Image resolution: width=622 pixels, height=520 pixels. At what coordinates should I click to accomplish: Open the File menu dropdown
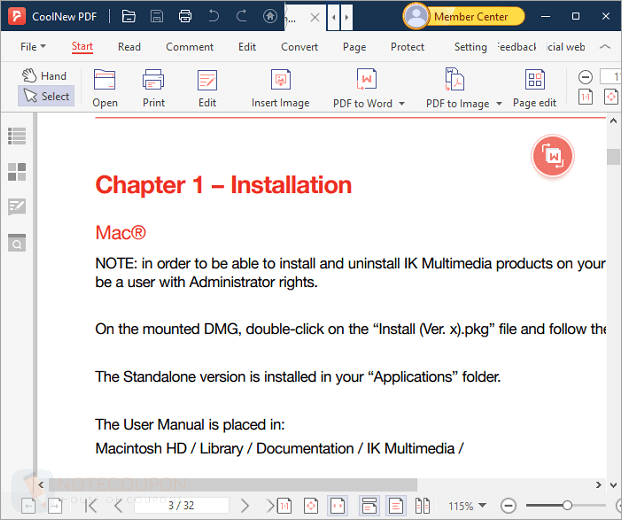pos(33,47)
